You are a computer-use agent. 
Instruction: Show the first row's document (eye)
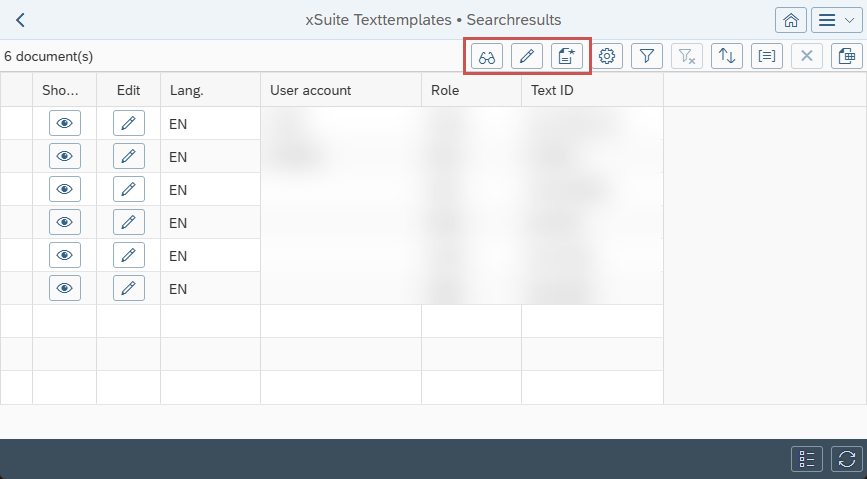65,123
